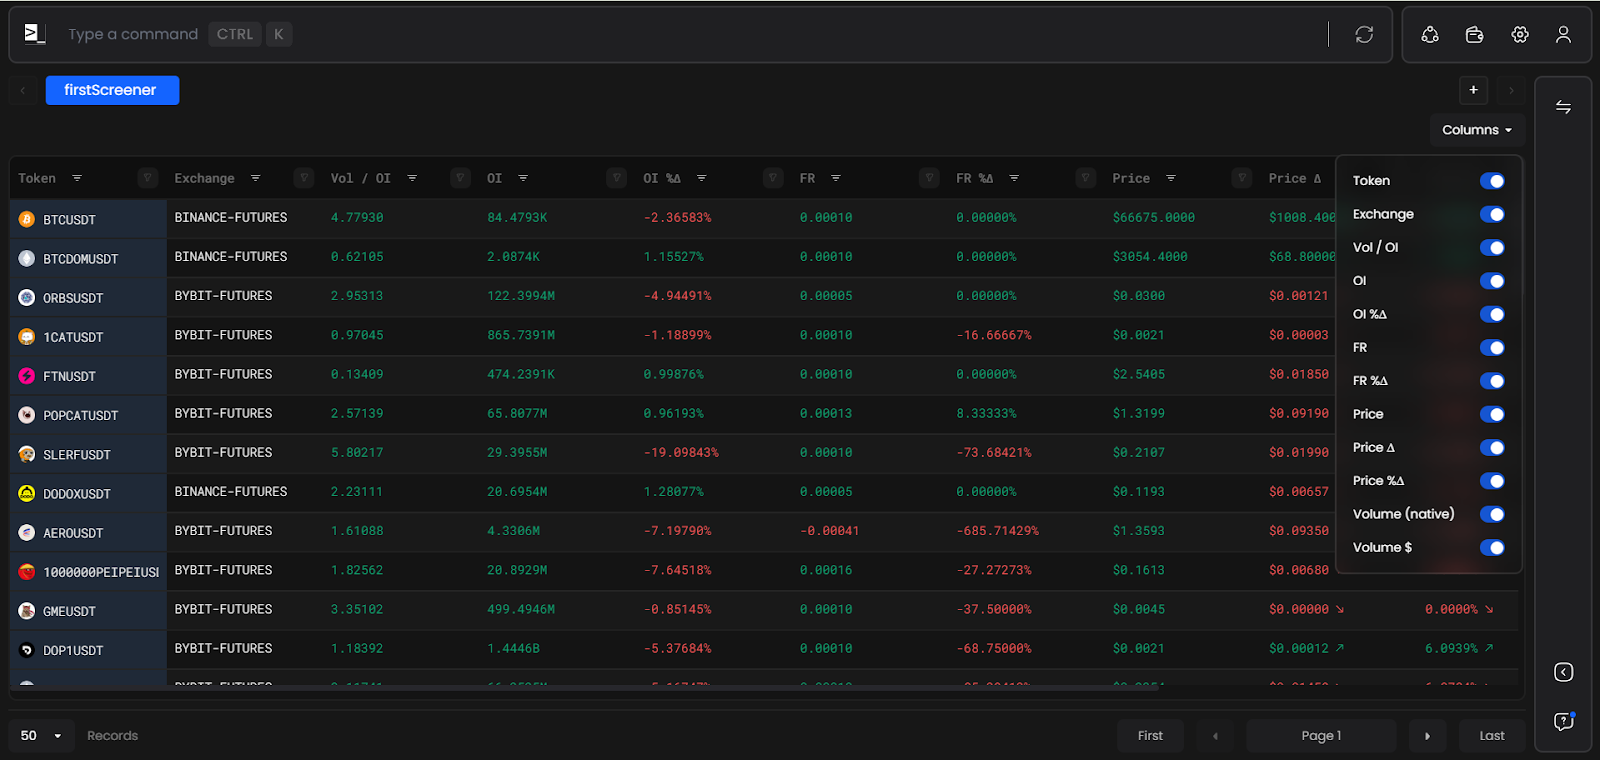This screenshot has width=1600, height=760.
Task: Select the DOP1USDT token row
Action: (88, 650)
